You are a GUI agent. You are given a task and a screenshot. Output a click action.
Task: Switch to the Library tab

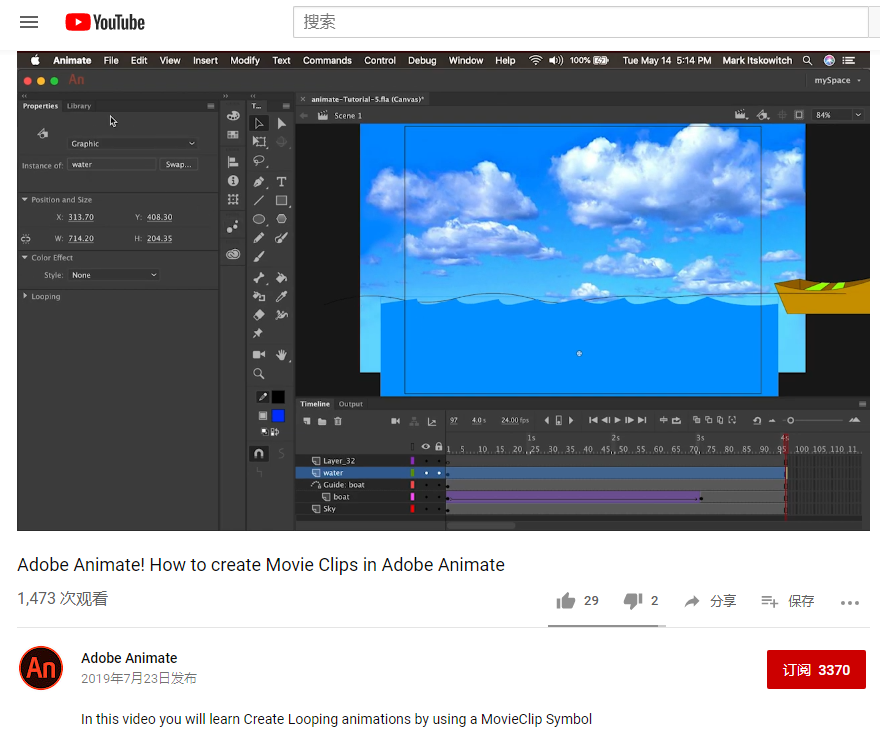(79, 106)
